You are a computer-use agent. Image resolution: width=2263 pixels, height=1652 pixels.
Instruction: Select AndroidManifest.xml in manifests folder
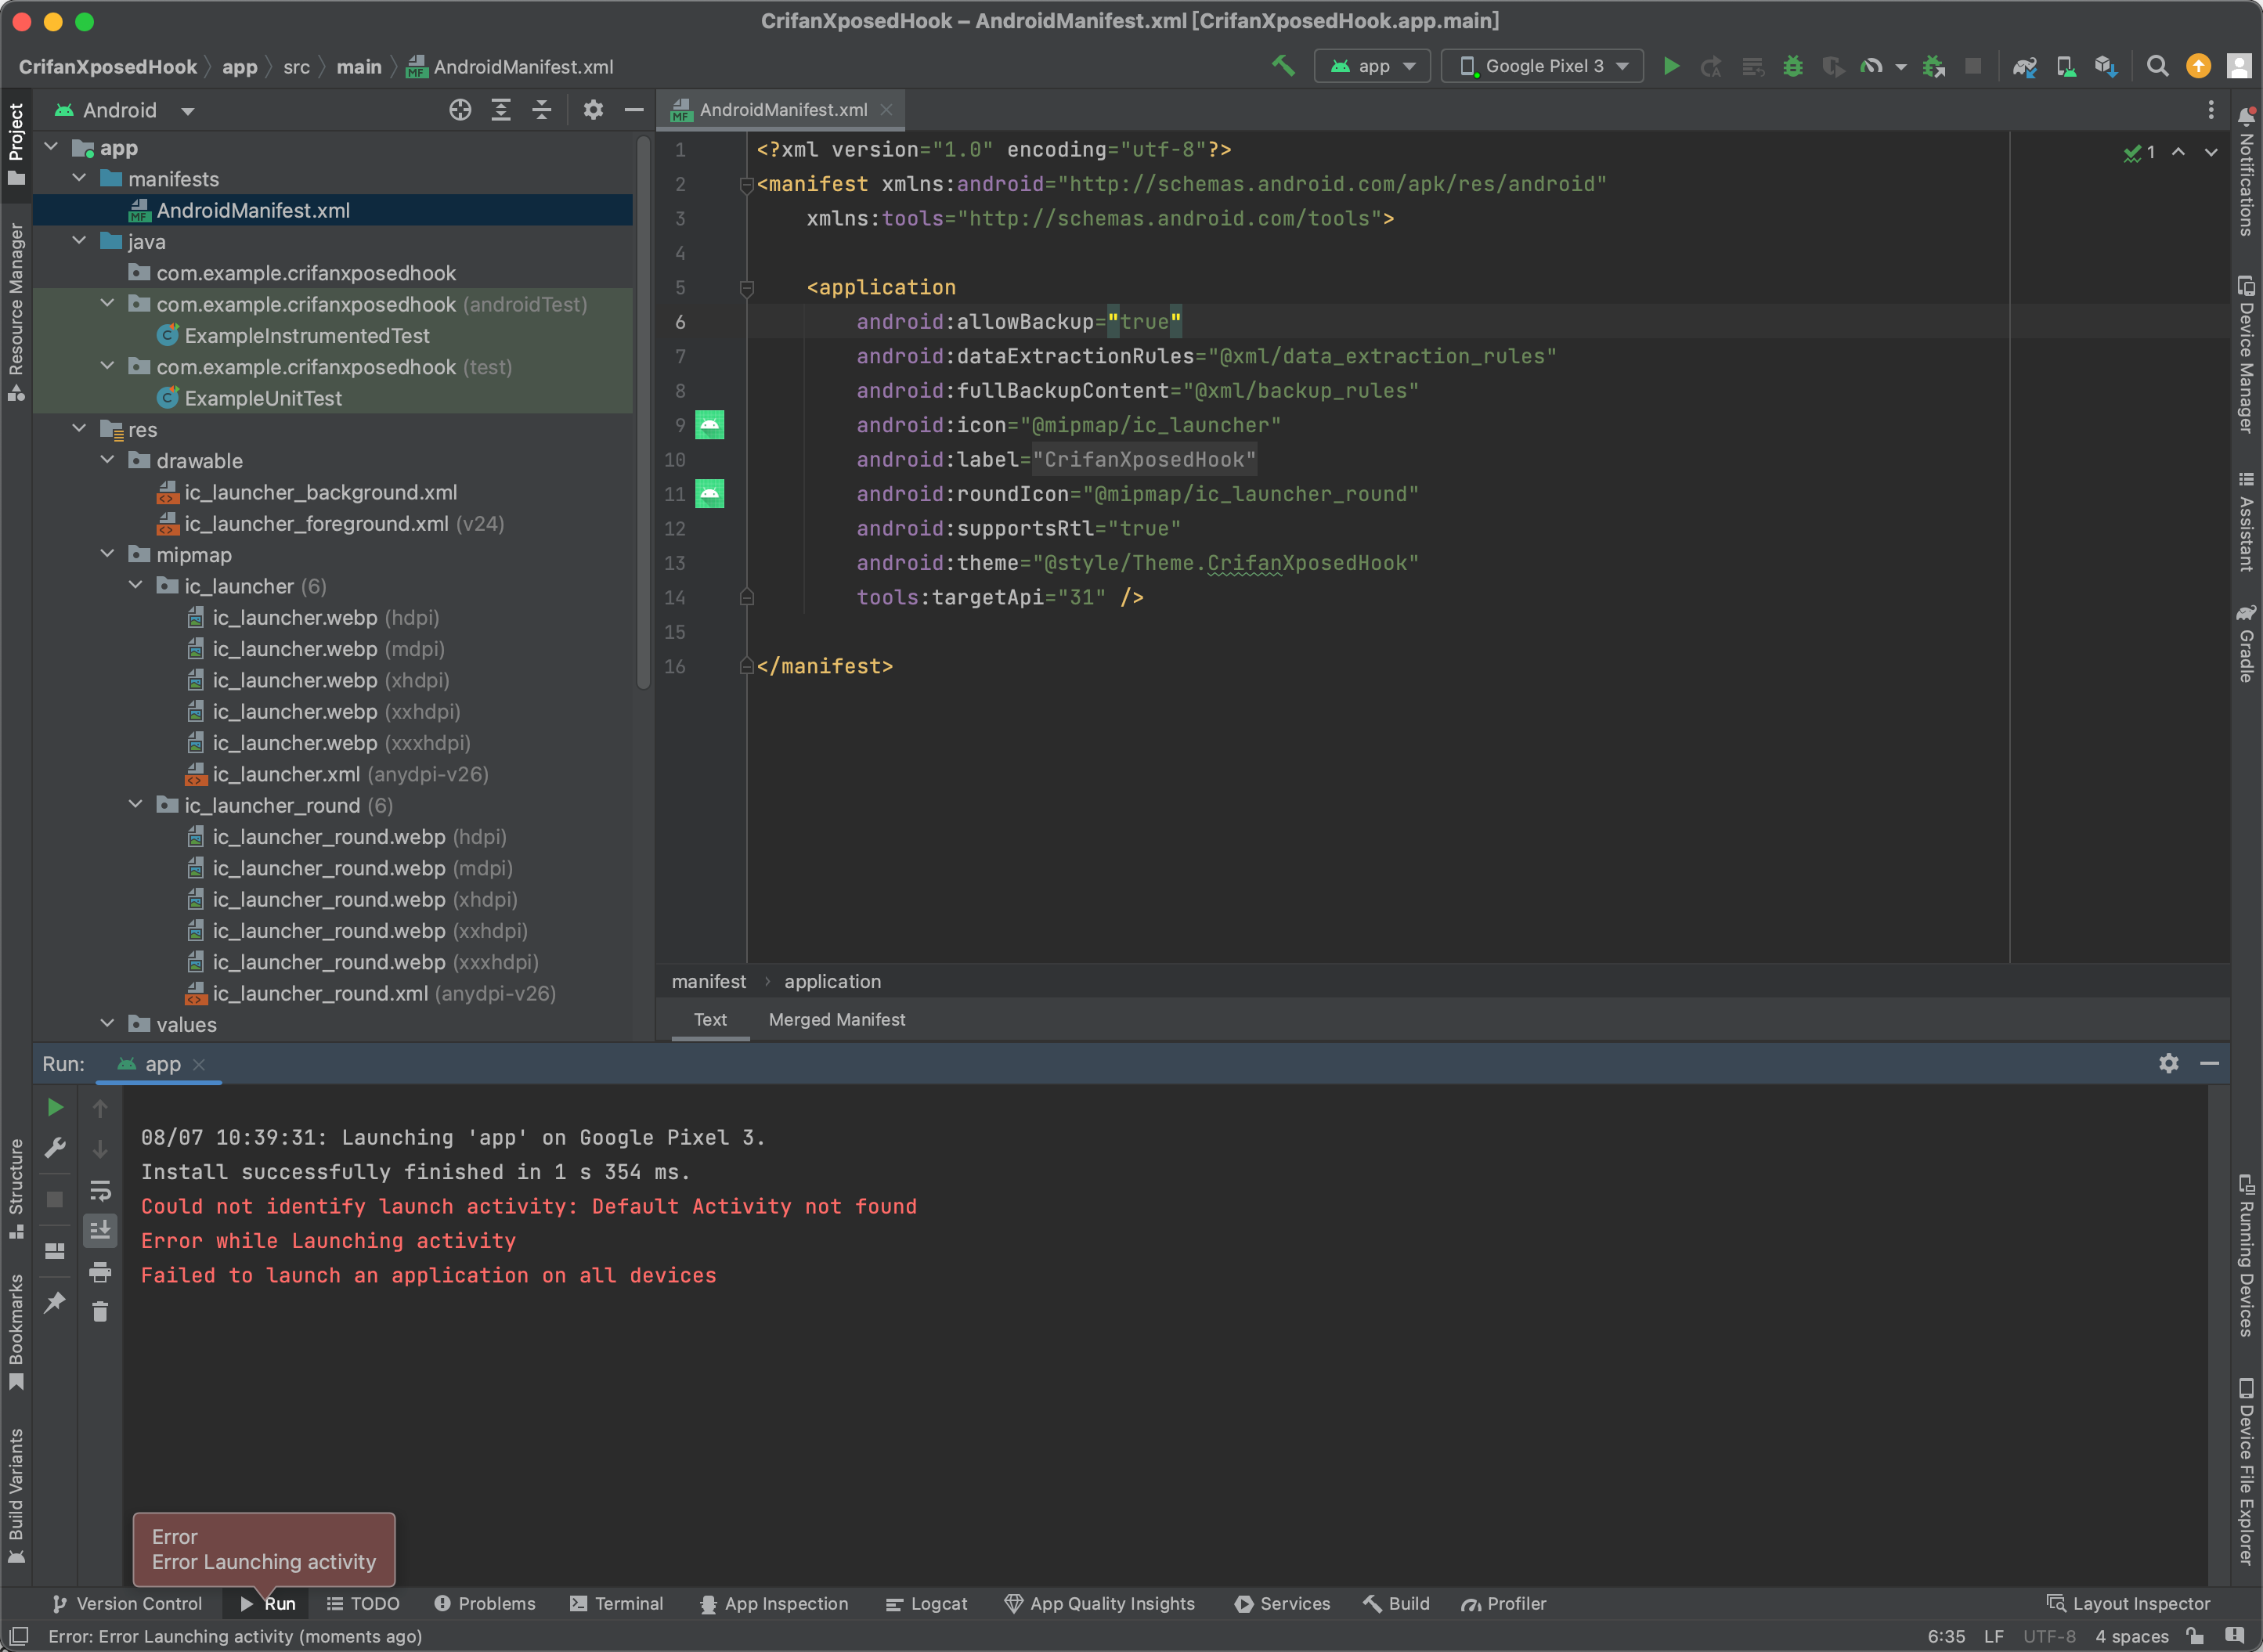point(253,209)
